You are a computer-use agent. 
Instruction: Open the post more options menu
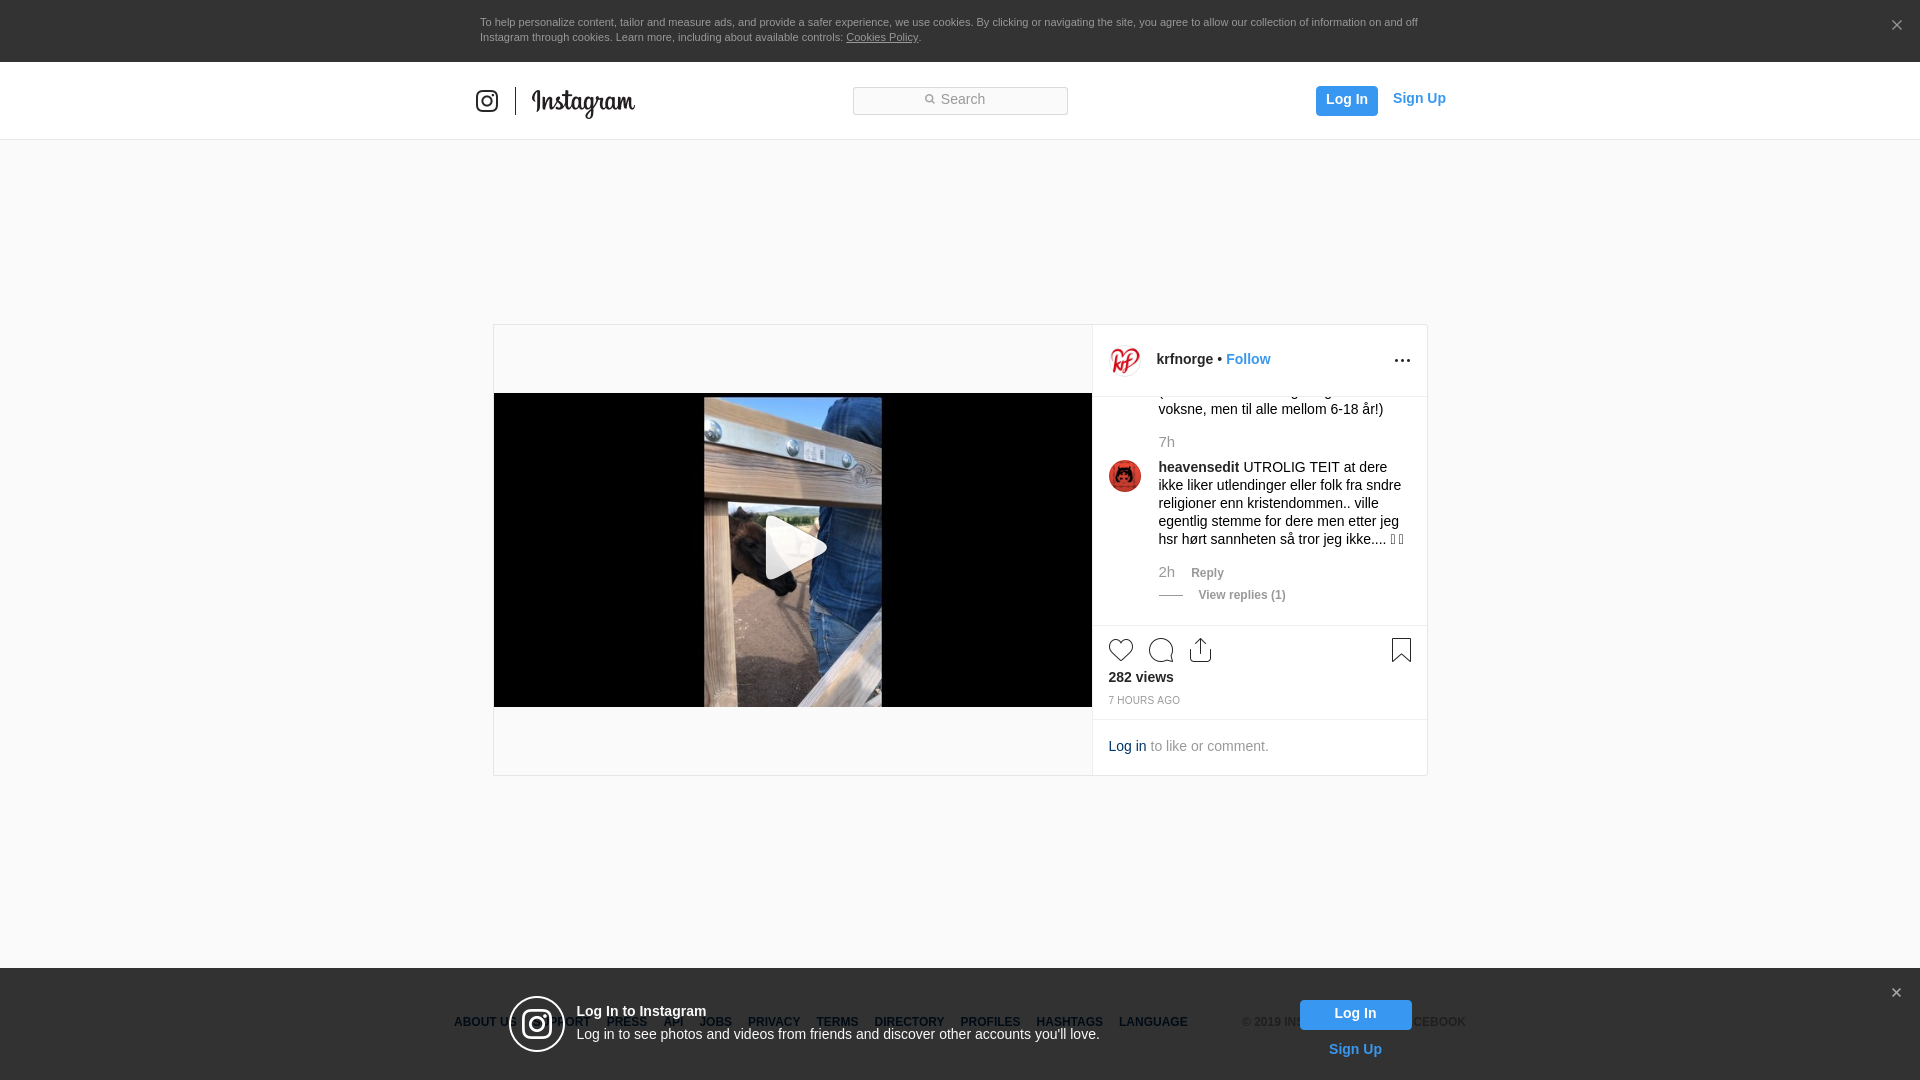coord(1402,361)
